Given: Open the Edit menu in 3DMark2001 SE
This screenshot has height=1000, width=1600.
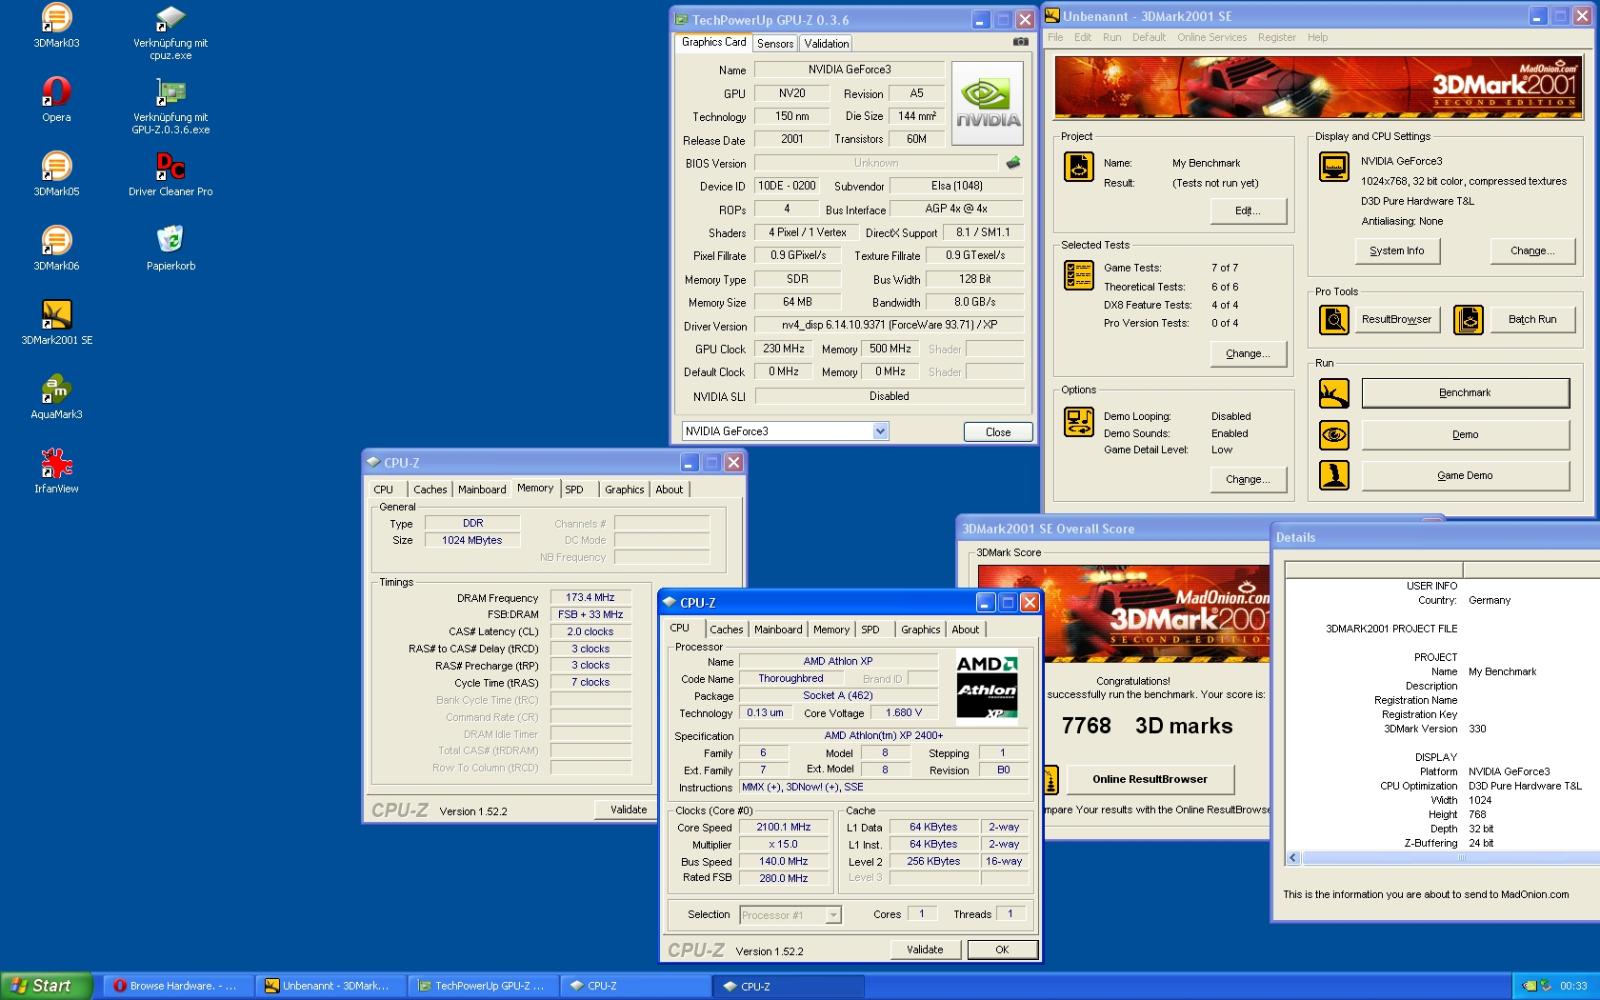Looking at the screenshot, I should pyautogui.click(x=1082, y=37).
